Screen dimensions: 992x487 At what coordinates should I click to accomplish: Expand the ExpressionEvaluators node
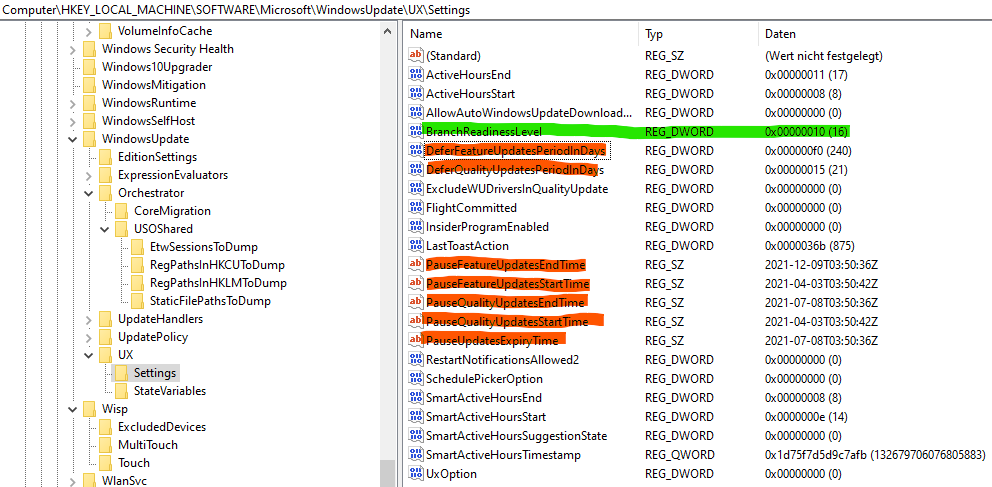(88, 175)
